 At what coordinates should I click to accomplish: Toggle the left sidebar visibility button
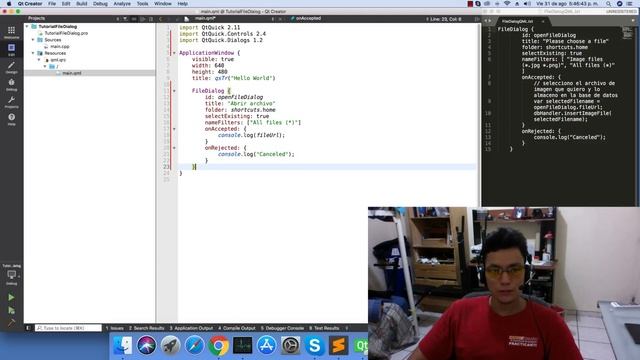point(28,328)
